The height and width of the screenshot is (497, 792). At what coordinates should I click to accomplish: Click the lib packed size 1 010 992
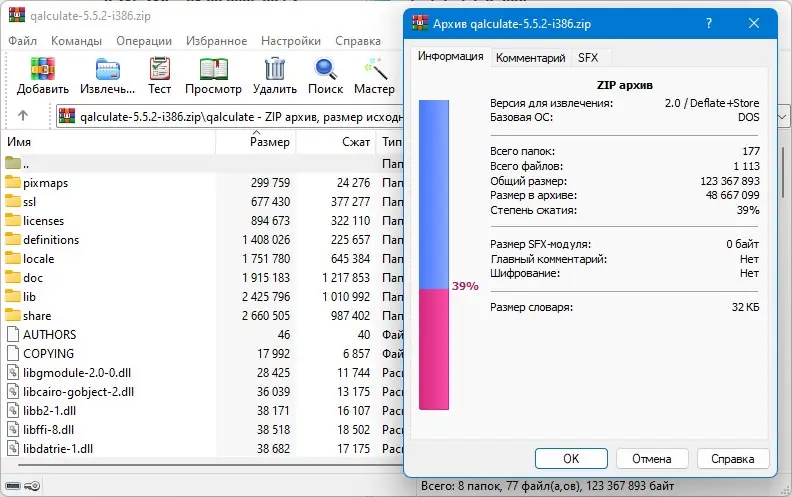[x=346, y=296]
